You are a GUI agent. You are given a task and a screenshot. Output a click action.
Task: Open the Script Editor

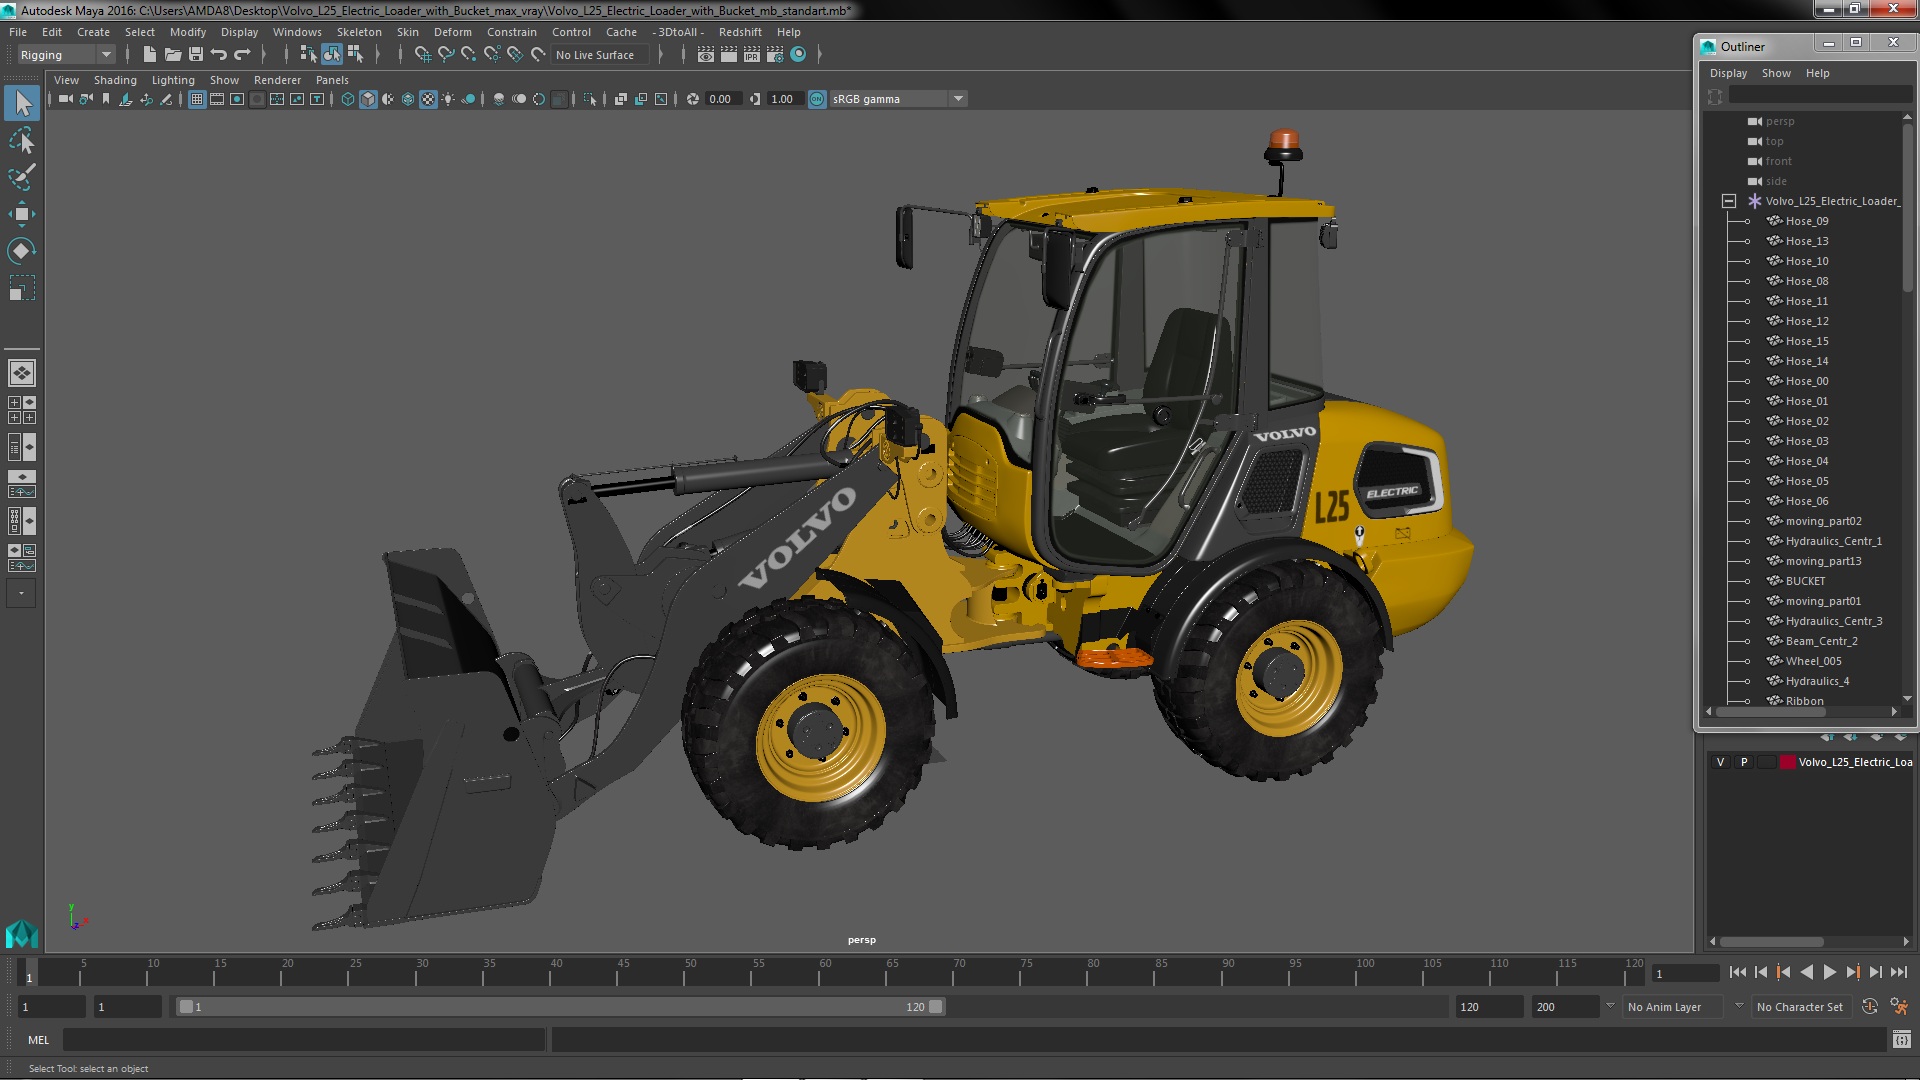(1901, 1040)
